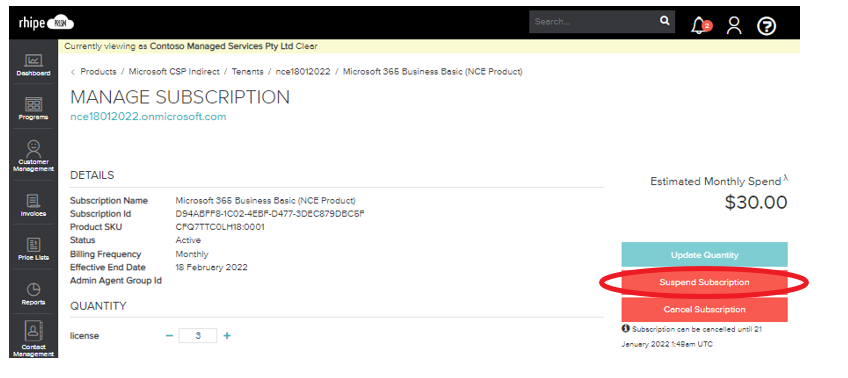Go to Tenants in the breadcrumb
The image size is (848, 378).
[x=248, y=71]
